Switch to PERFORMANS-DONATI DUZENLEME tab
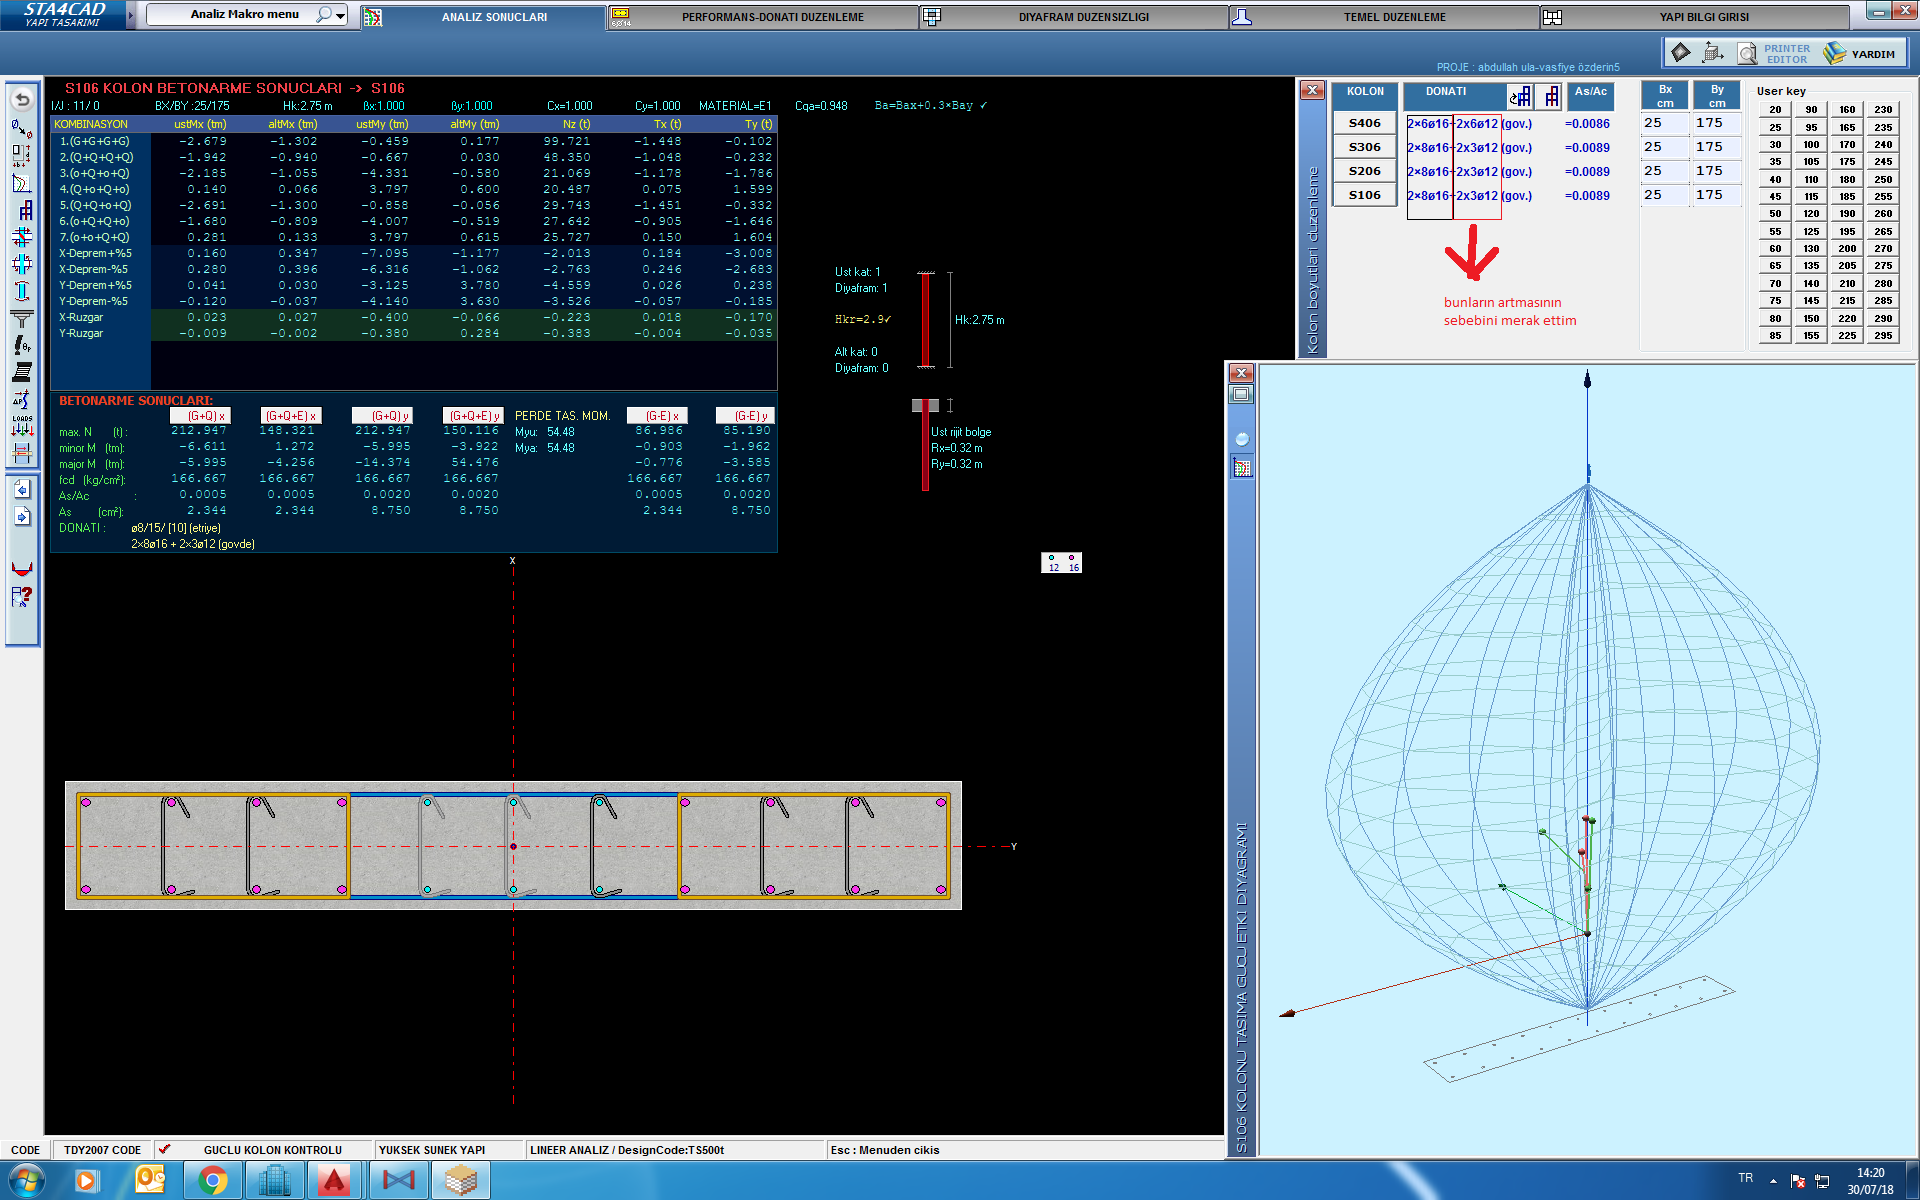This screenshot has width=1920, height=1200. point(772,17)
